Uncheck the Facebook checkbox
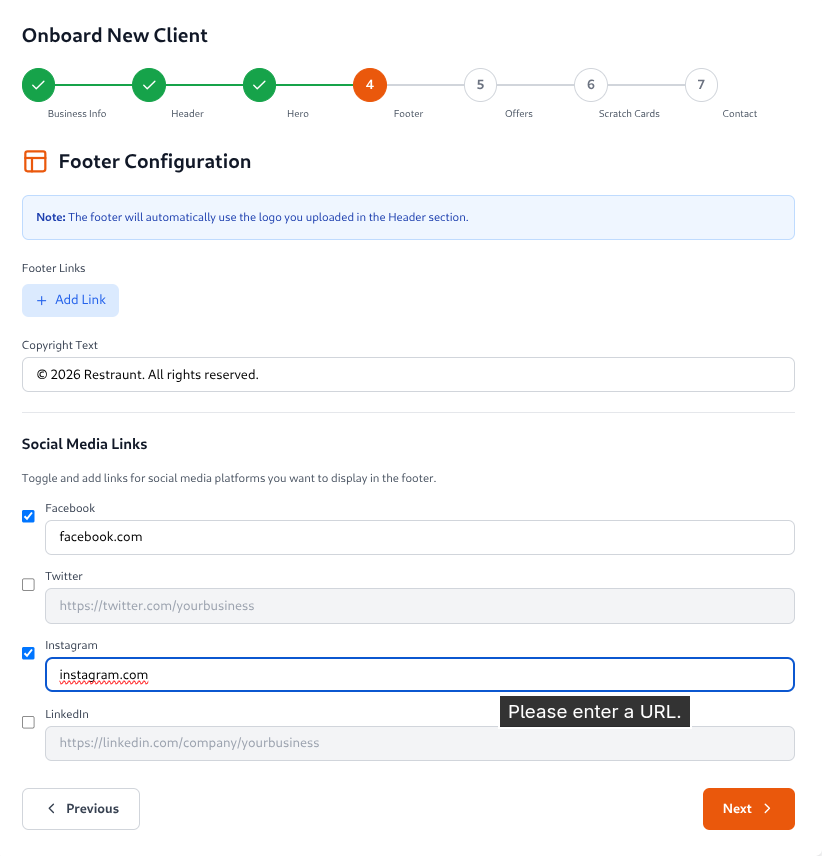 28,516
